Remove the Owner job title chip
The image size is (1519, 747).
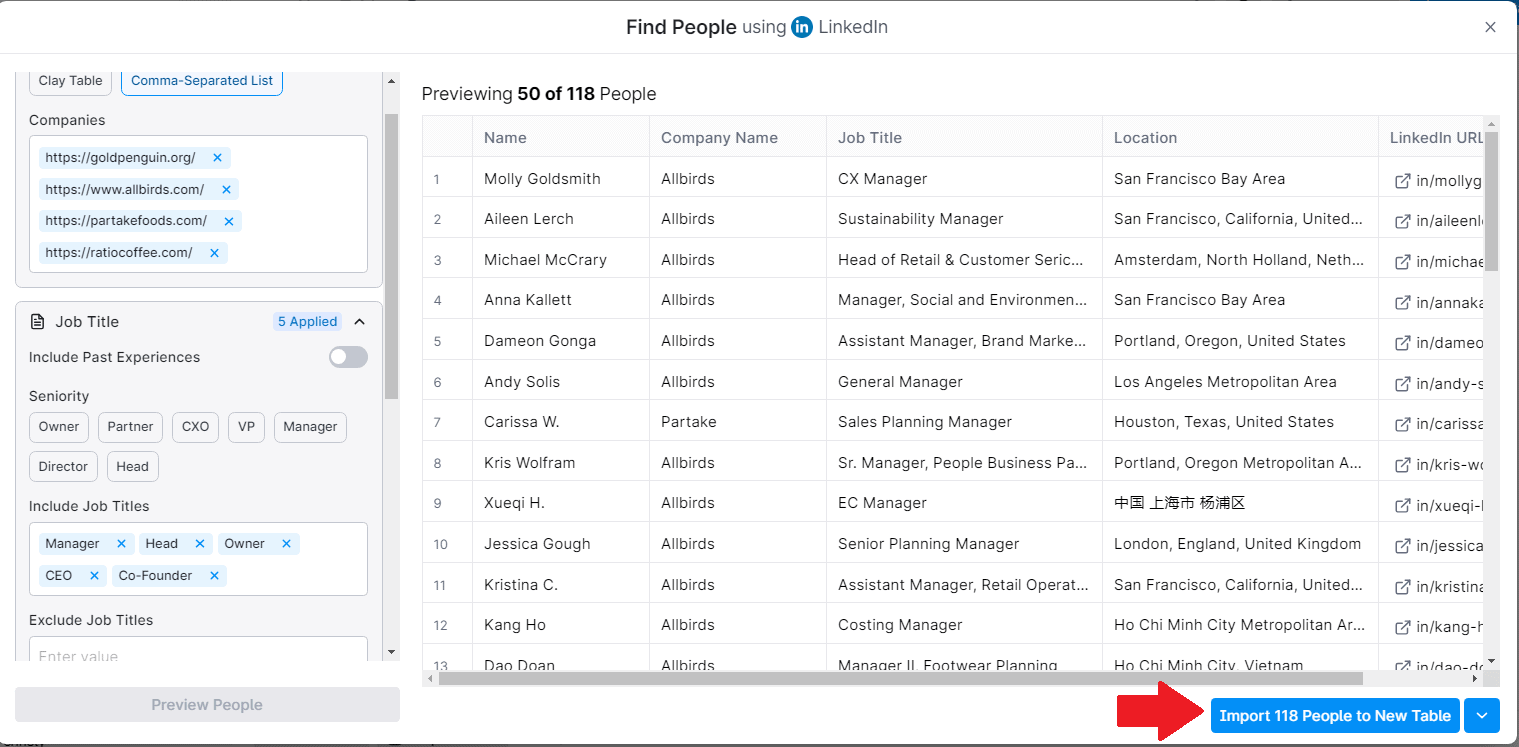[x=286, y=544]
